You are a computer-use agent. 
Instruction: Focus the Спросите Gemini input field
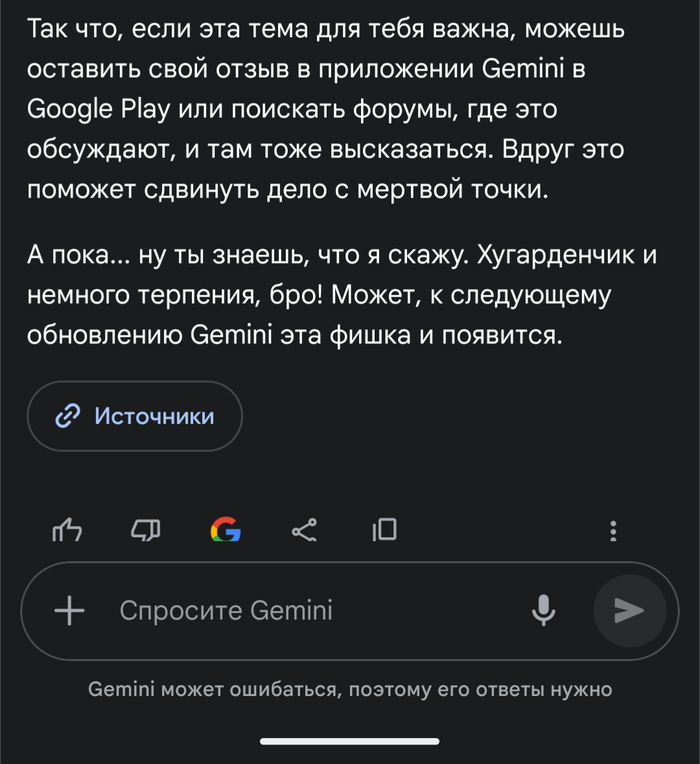pyautogui.click(x=300, y=610)
